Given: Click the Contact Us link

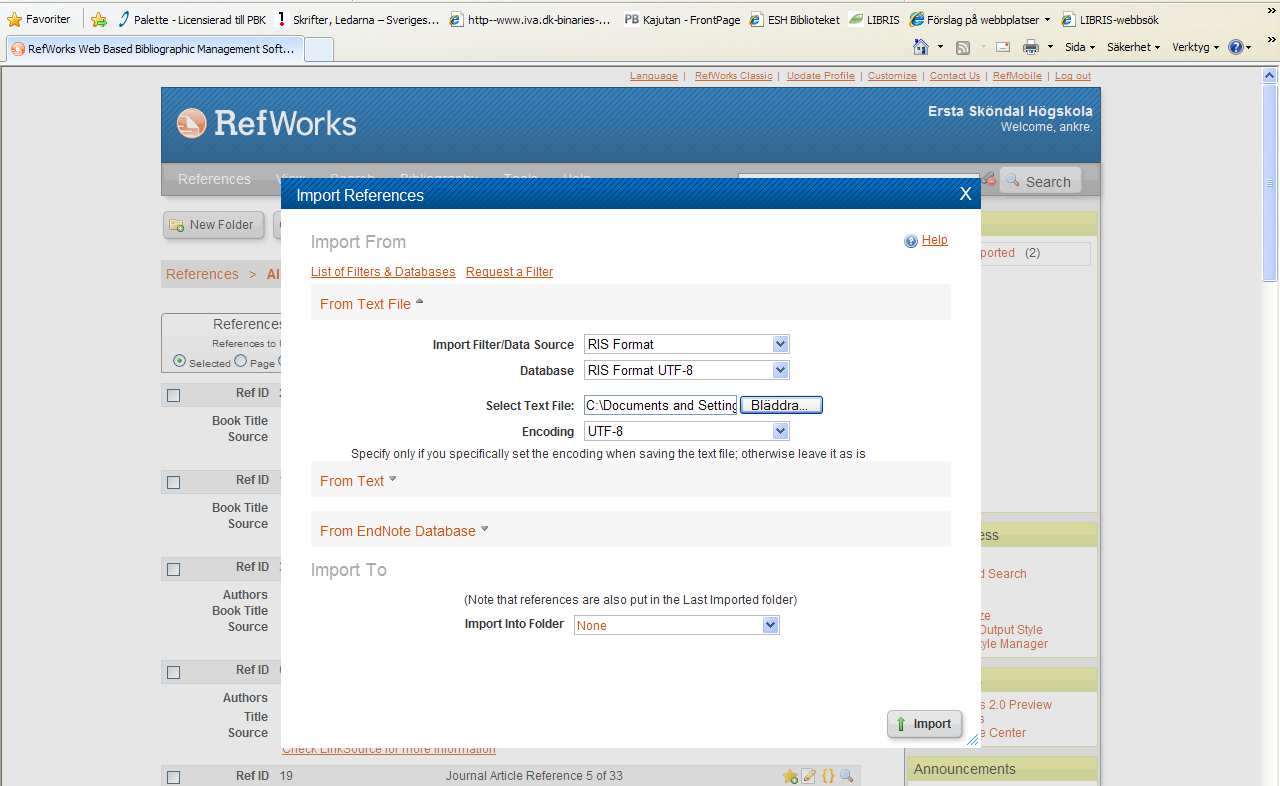Looking at the screenshot, I should point(955,76).
